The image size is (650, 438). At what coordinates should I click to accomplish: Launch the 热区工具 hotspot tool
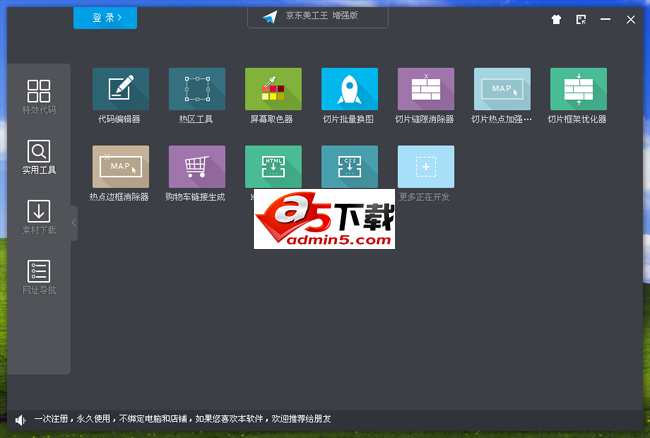tap(197, 89)
